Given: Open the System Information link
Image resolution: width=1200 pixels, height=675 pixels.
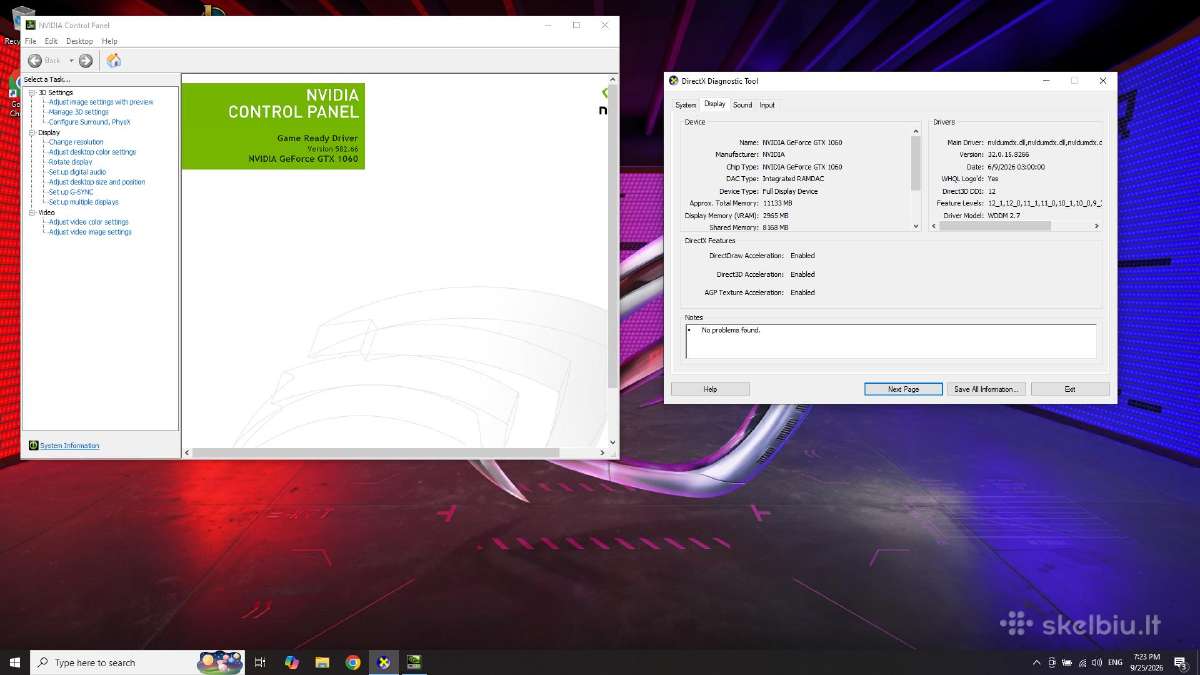Looking at the screenshot, I should coord(70,446).
